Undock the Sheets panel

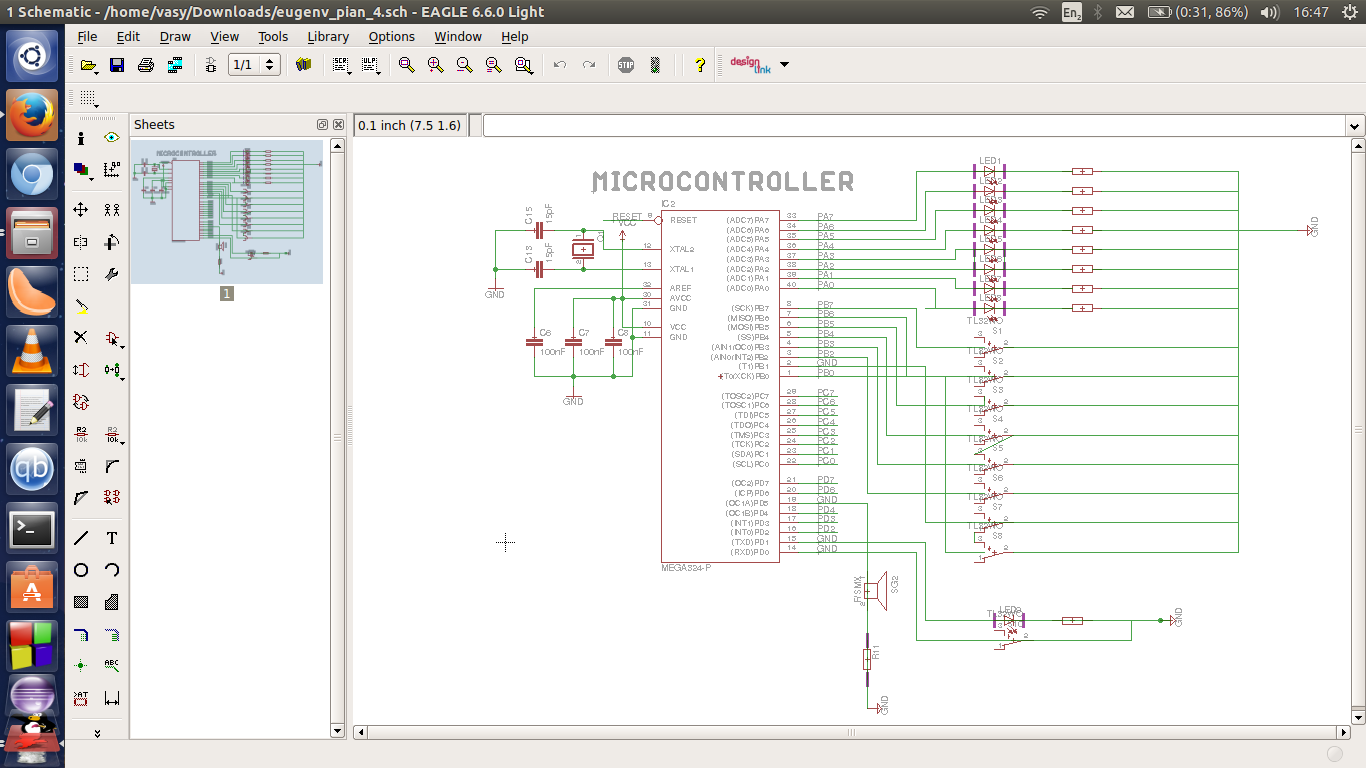coord(322,125)
